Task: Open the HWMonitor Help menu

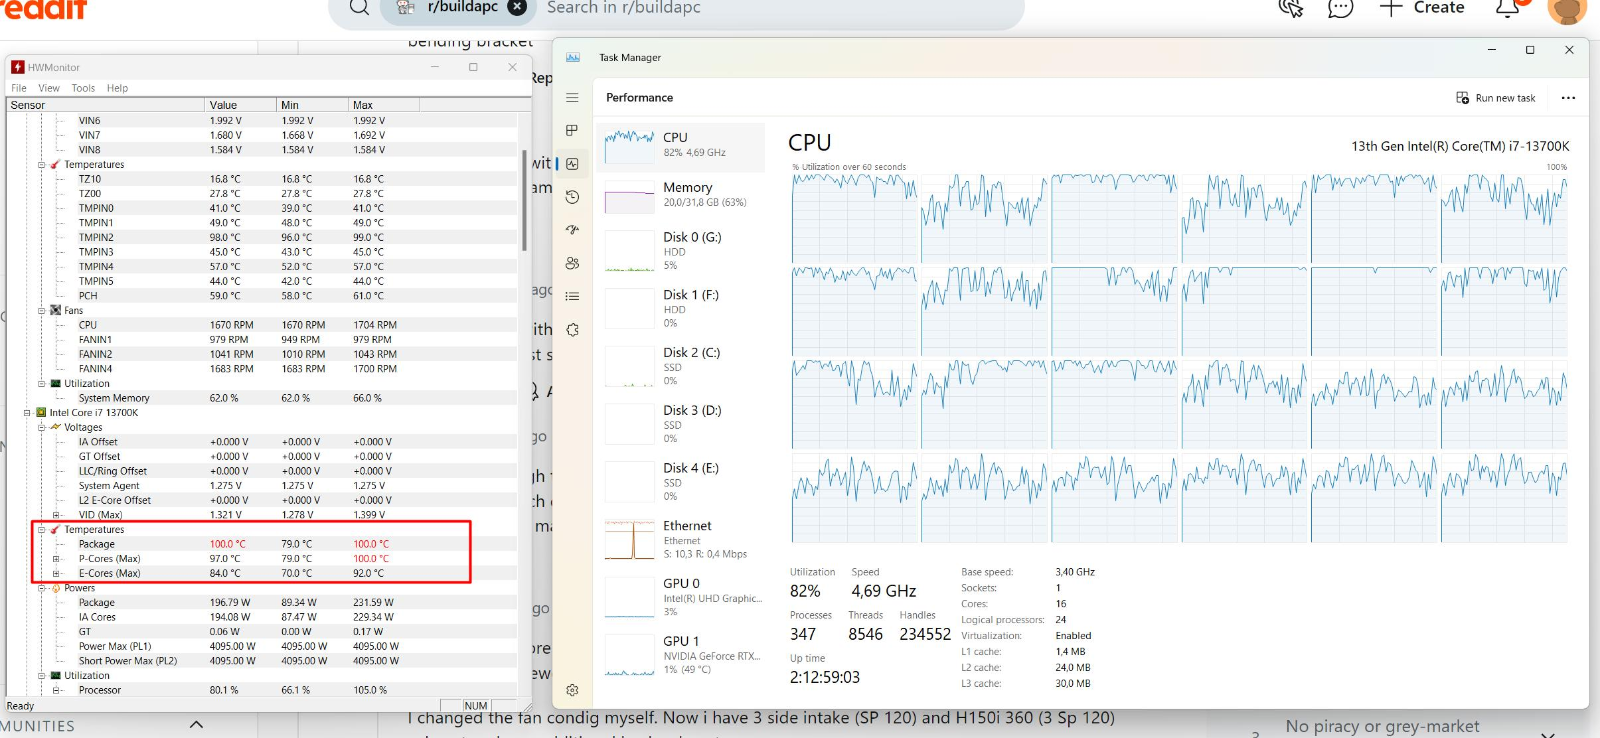Action: click(117, 88)
